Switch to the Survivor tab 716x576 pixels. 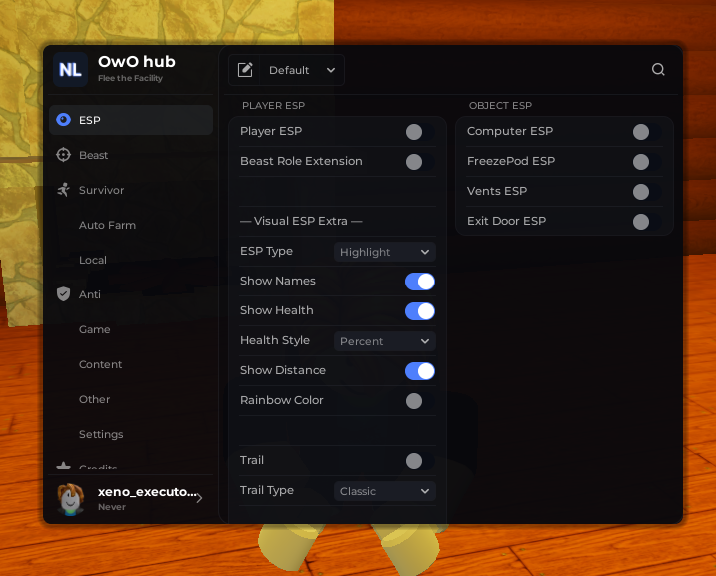coord(131,190)
